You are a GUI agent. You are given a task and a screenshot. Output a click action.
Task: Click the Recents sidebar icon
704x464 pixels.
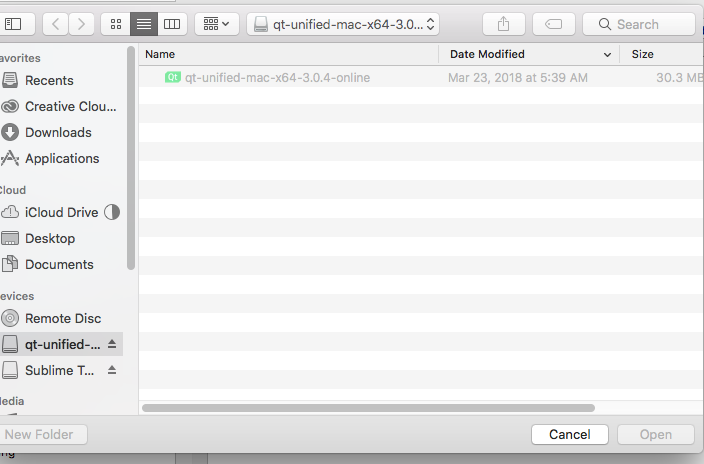[x=10, y=80]
